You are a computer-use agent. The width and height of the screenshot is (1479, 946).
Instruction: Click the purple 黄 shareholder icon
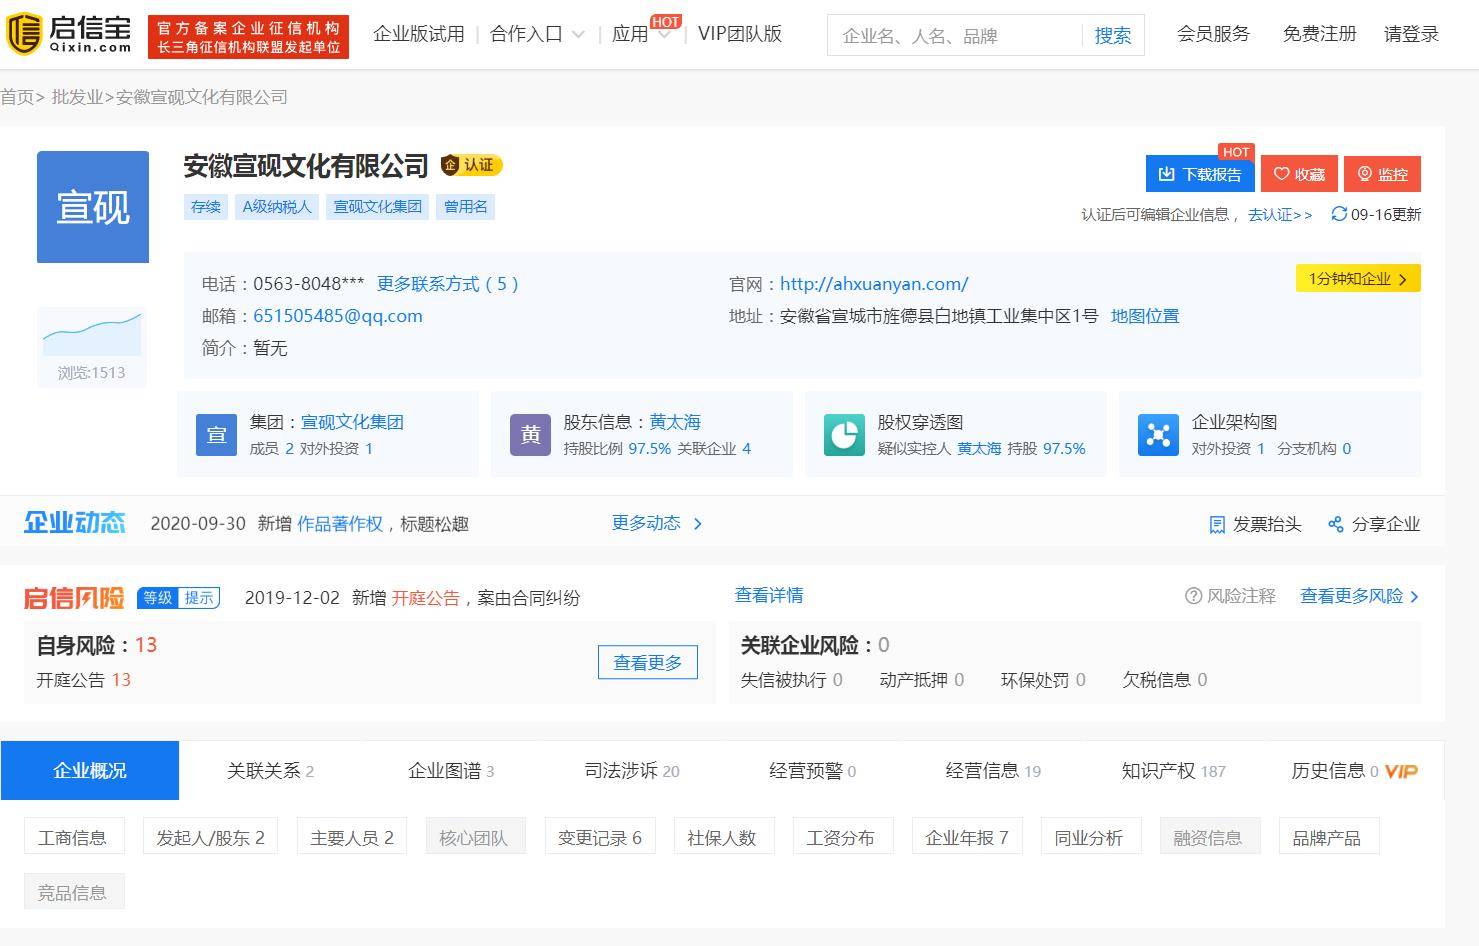point(530,435)
